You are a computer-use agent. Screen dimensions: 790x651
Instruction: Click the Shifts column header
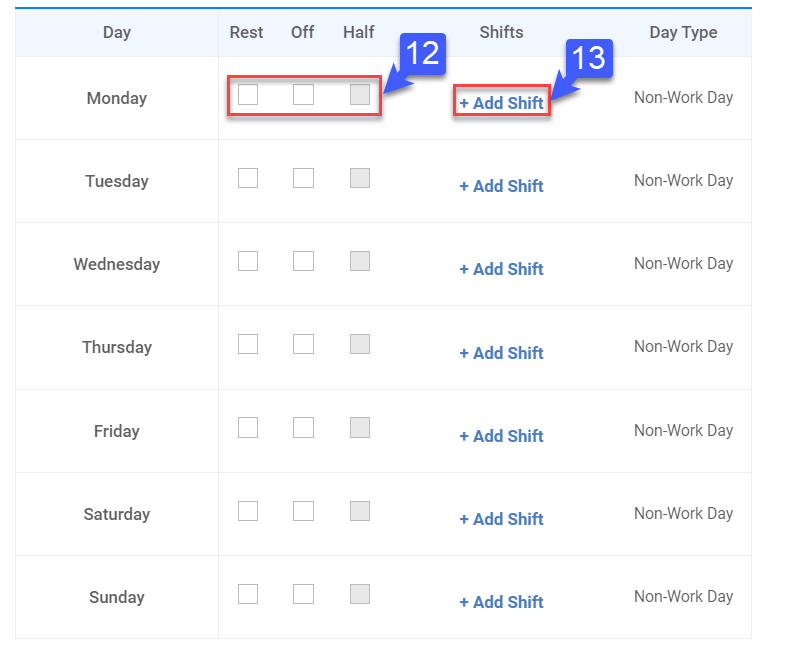501,32
